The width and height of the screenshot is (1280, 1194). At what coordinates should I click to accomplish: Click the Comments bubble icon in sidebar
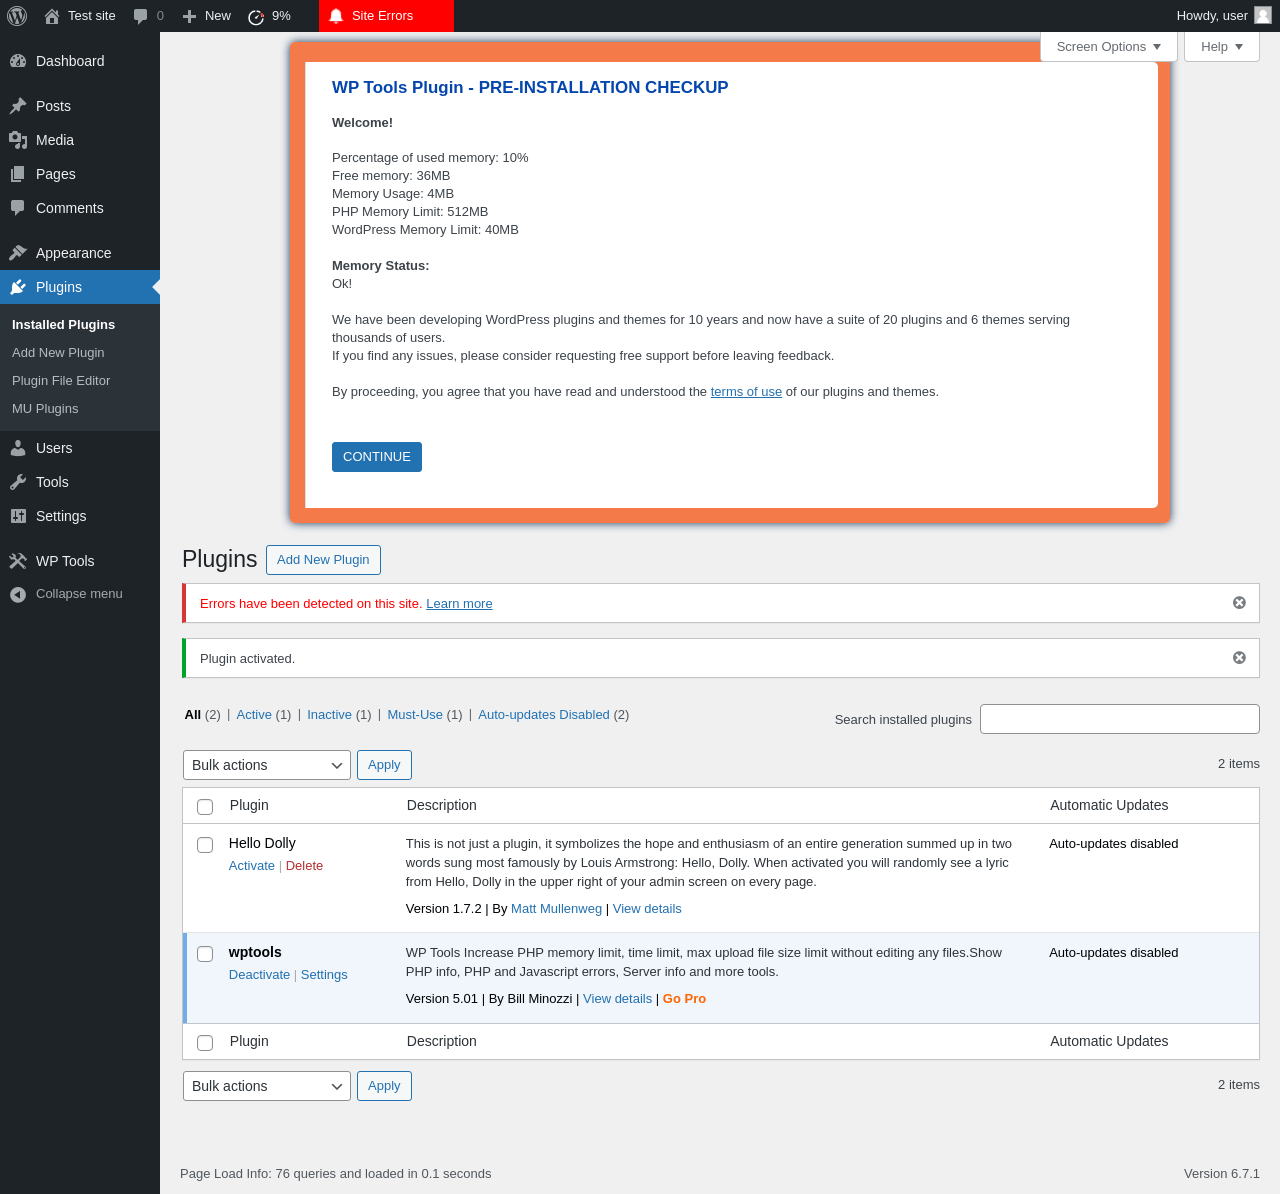[x=18, y=208]
